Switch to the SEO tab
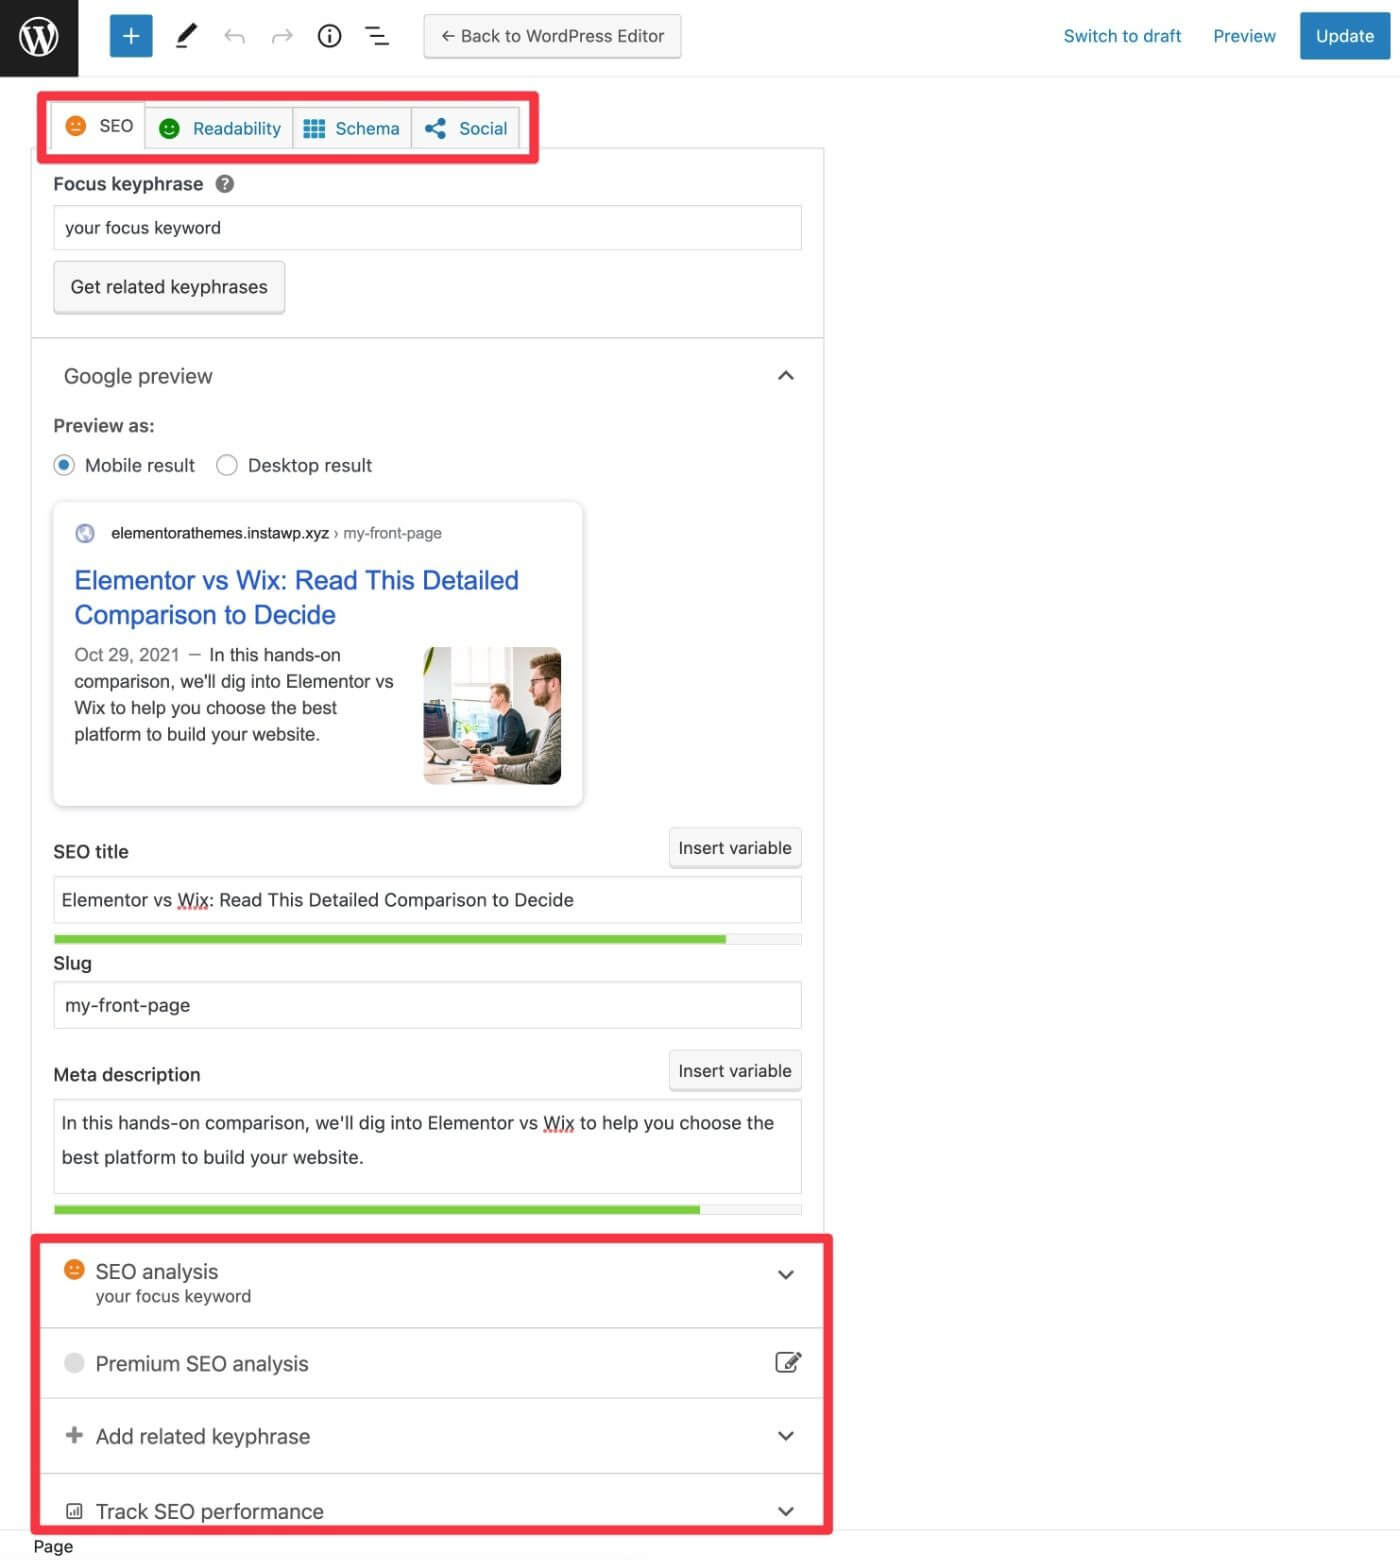Viewport: 1400px width, 1560px height. coord(98,126)
